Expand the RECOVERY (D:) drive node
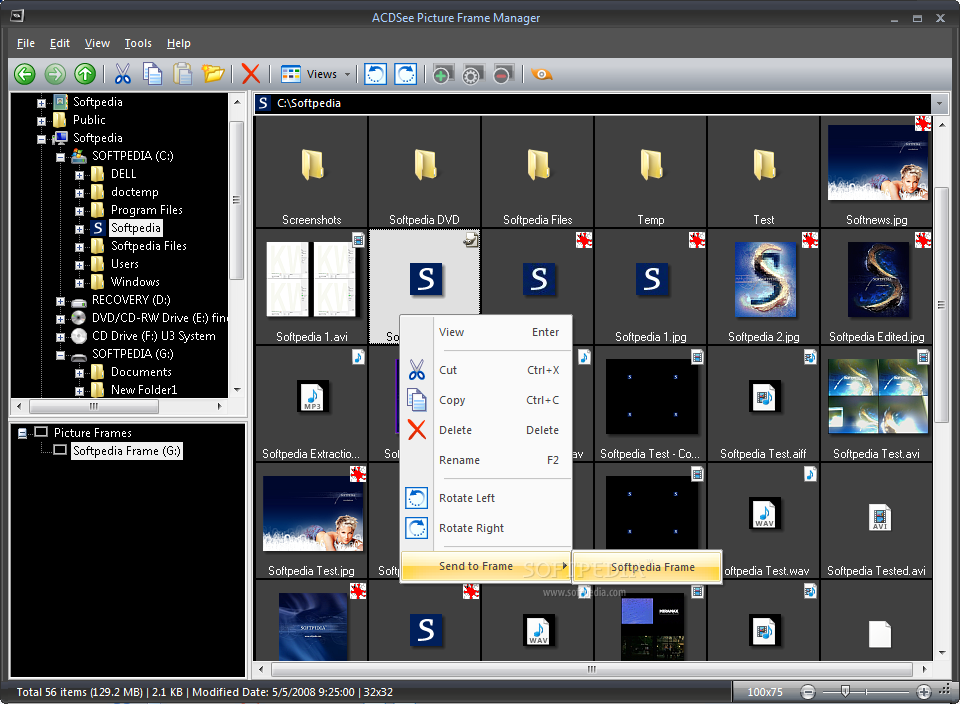Screen dimensions: 960x704 click(x=61, y=300)
